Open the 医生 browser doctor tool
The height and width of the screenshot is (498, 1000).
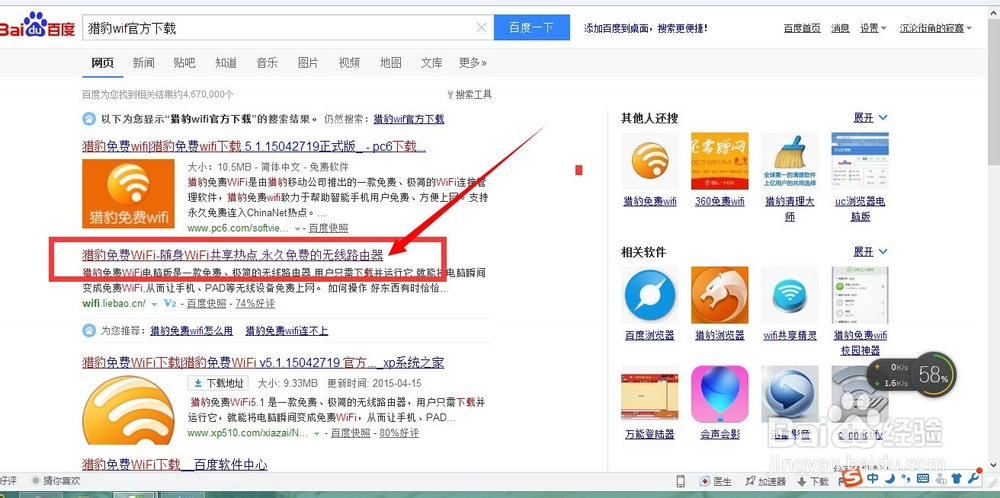coord(716,481)
